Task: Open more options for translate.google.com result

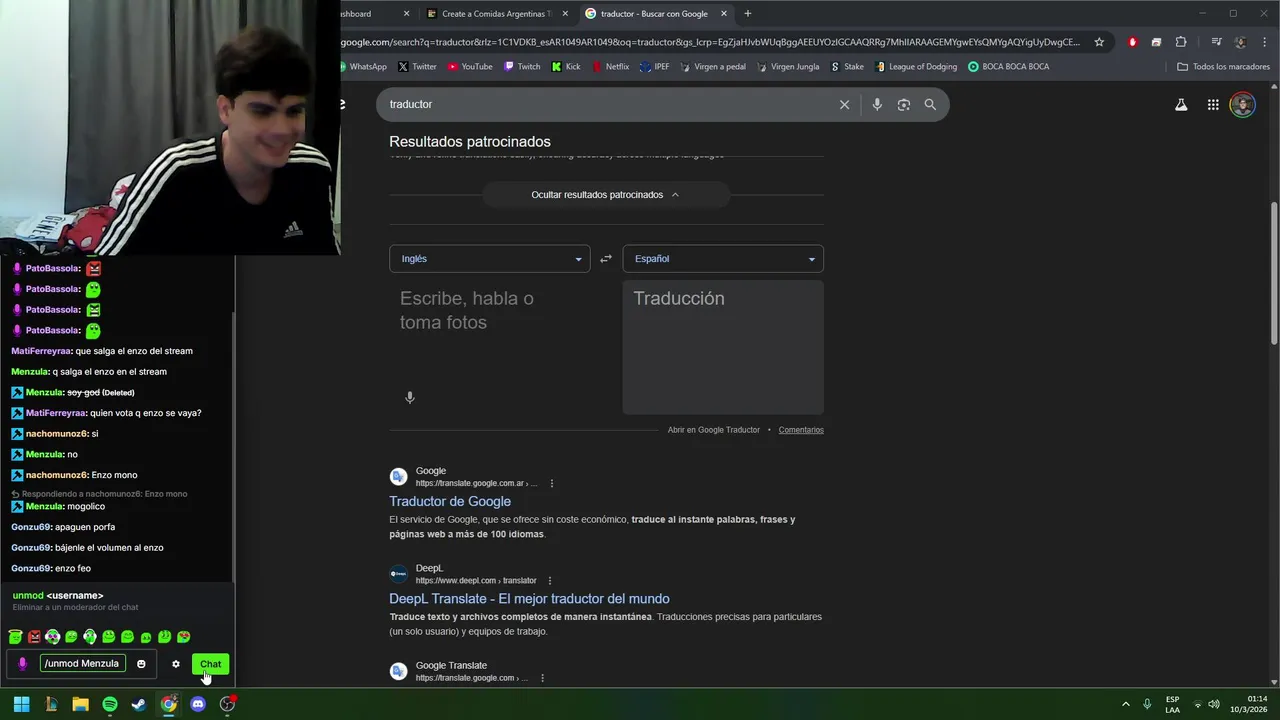Action: click(542, 678)
